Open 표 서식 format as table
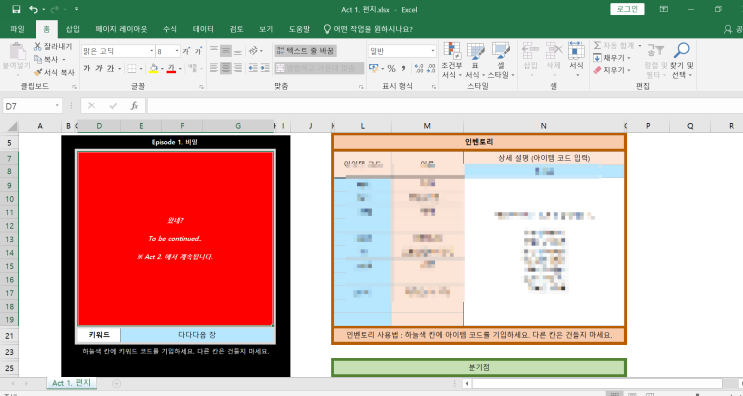The height and width of the screenshot is (396, 743). (x=475, y=61)
